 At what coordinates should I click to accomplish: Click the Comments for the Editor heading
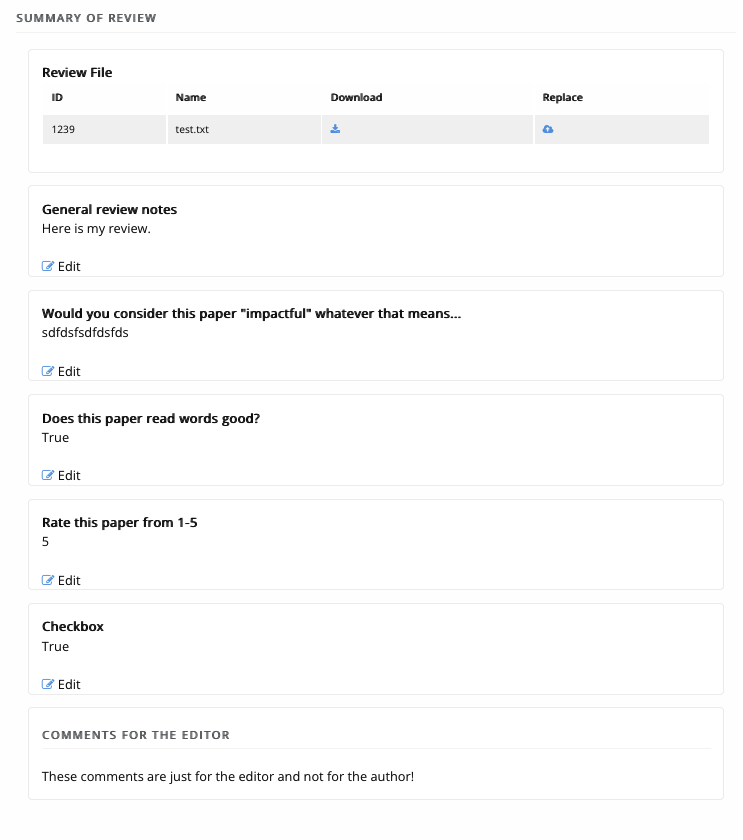coord(136,735)
